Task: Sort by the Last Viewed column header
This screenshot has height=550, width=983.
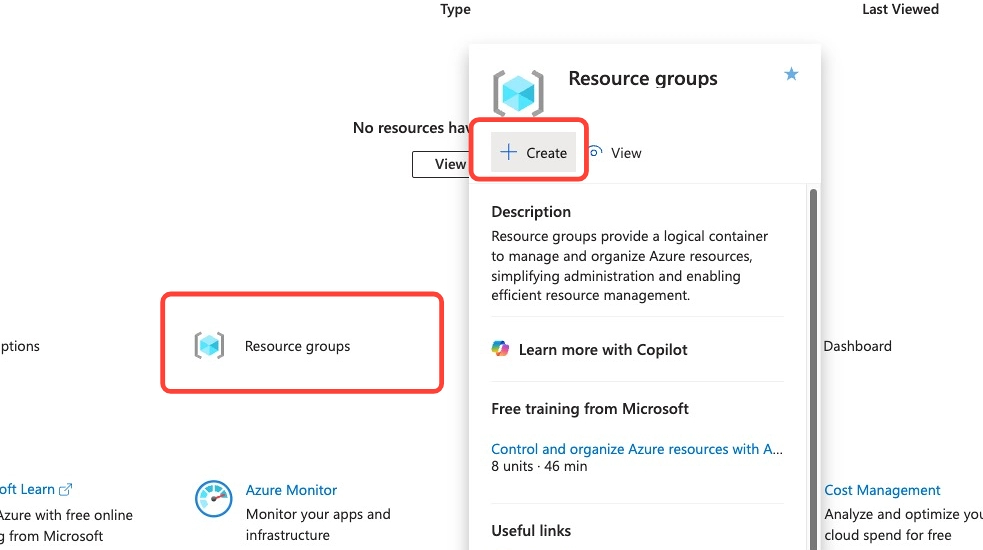Action: click(900, 9)
